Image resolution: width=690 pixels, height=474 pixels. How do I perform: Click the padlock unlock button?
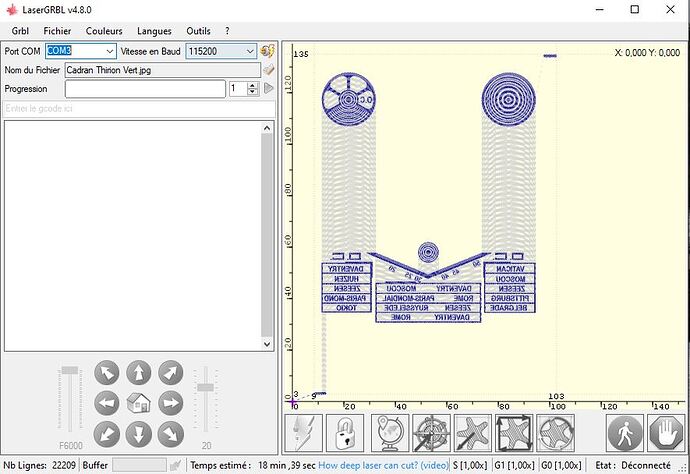[x=345, y=433]
